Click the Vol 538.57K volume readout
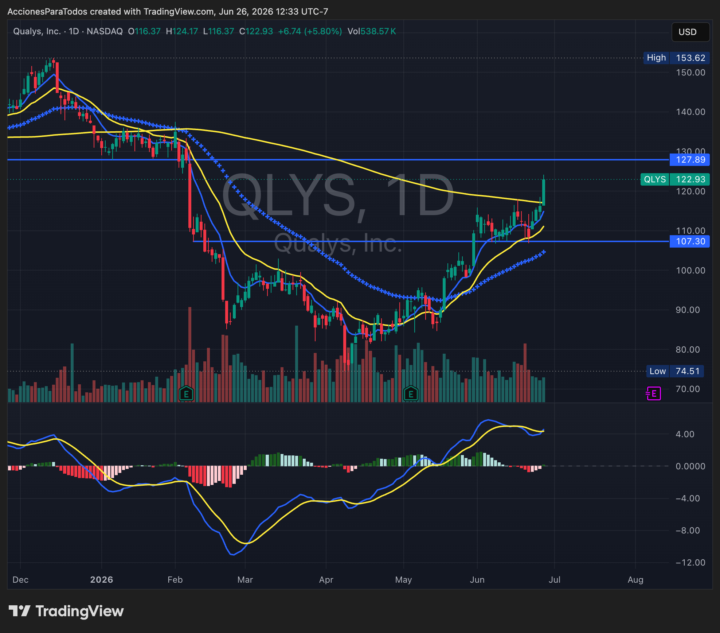720x633 pixels. tap(371, 31)
